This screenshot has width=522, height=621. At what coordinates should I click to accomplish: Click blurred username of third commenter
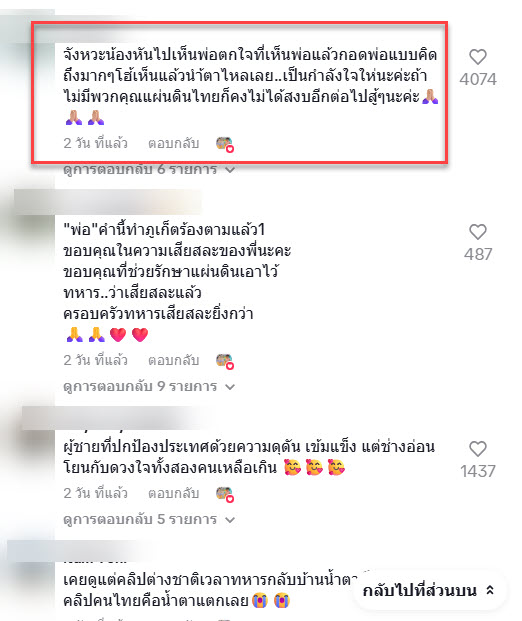(x=115, y=418)
